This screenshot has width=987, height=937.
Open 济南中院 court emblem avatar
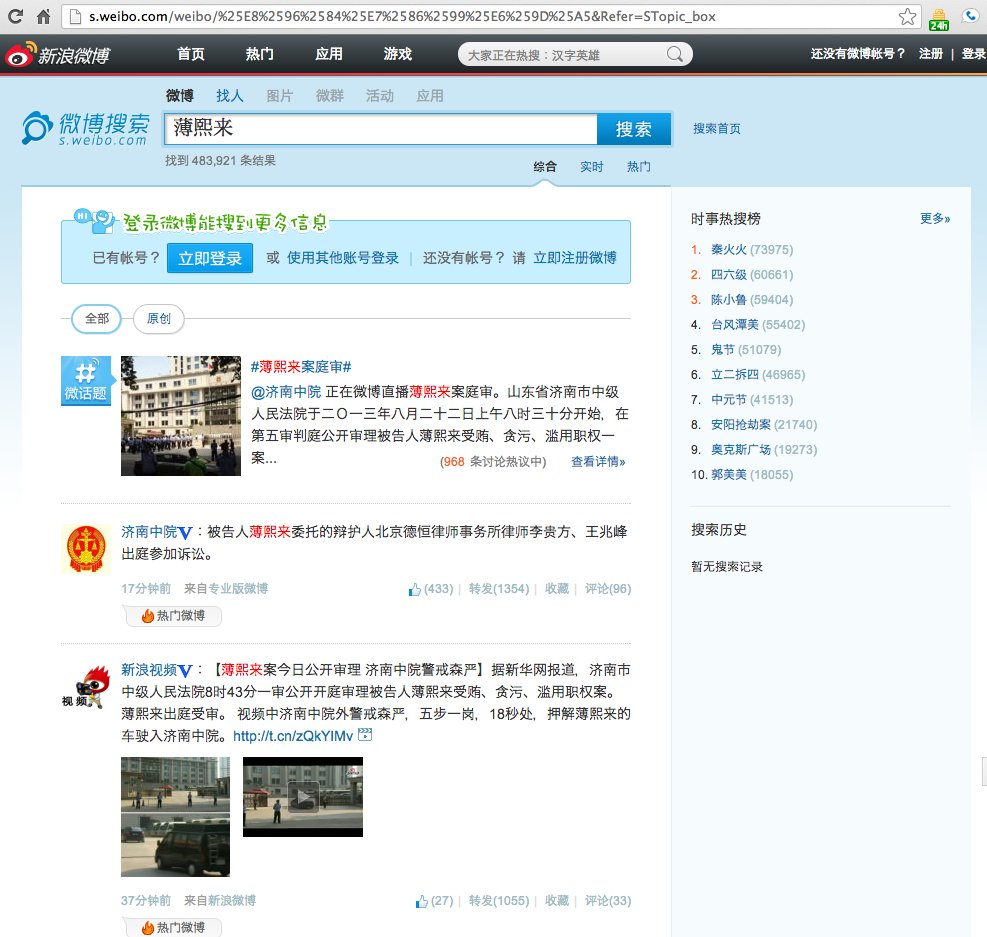click(x=85, y=547)
